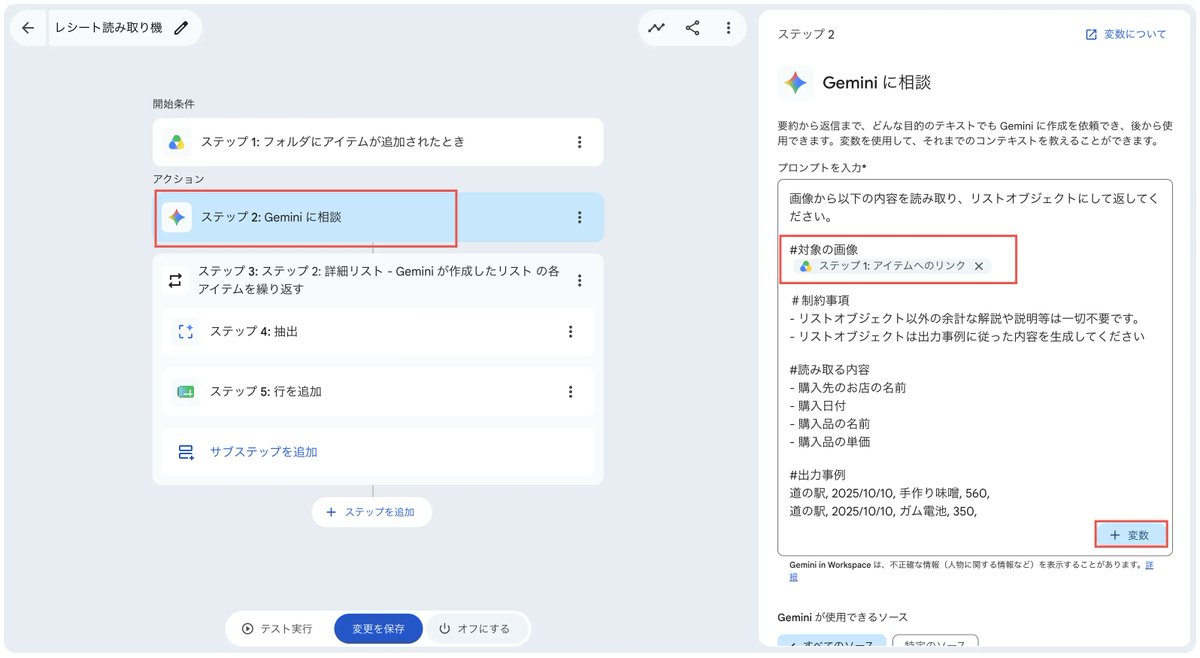Click the extract icon on Step 4

185,331
